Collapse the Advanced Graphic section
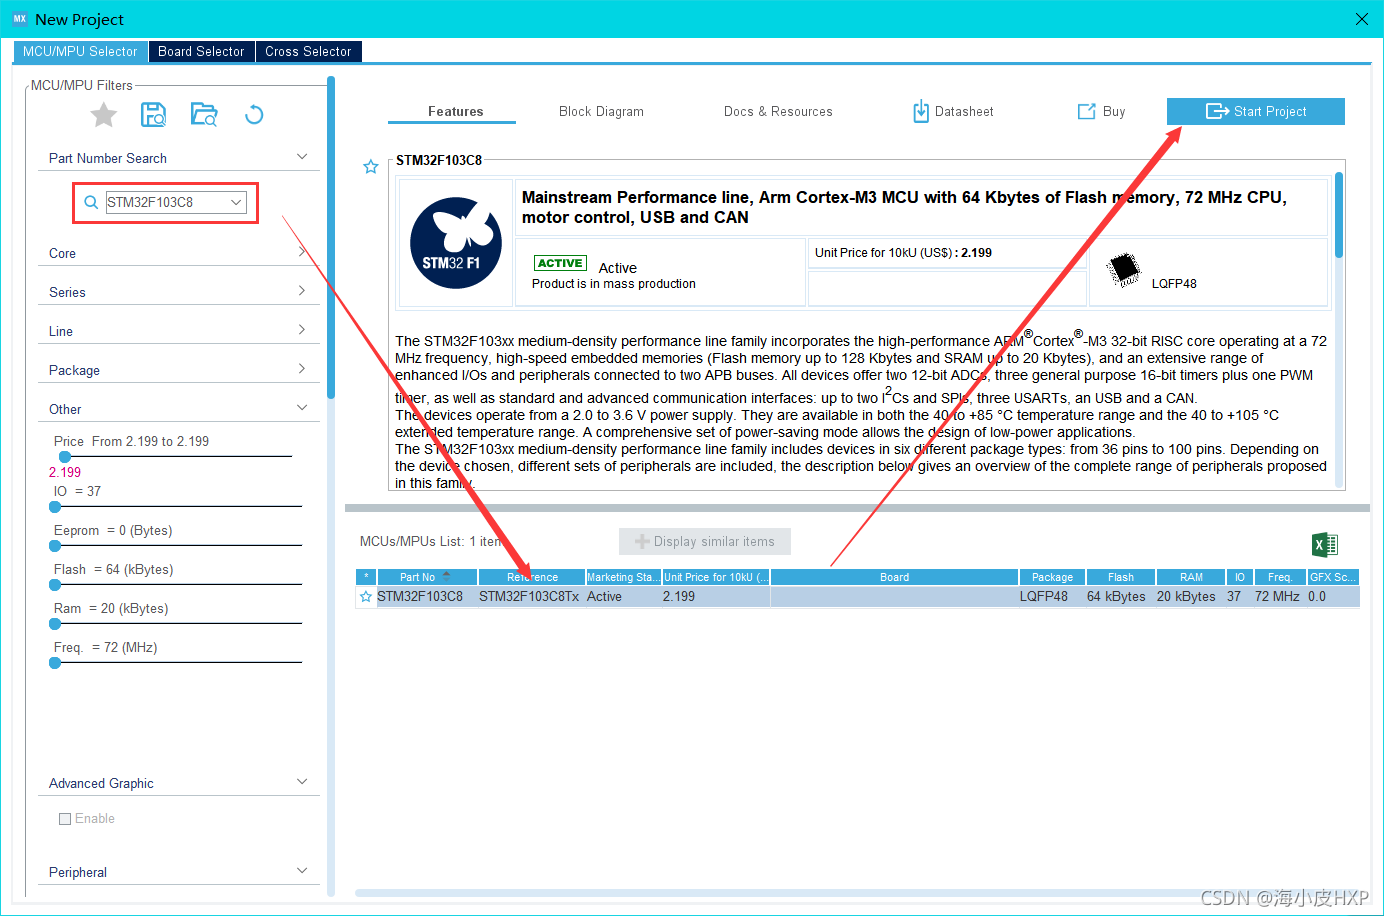The width and height of the screenshot is (1384, 916). coord(302,781)
